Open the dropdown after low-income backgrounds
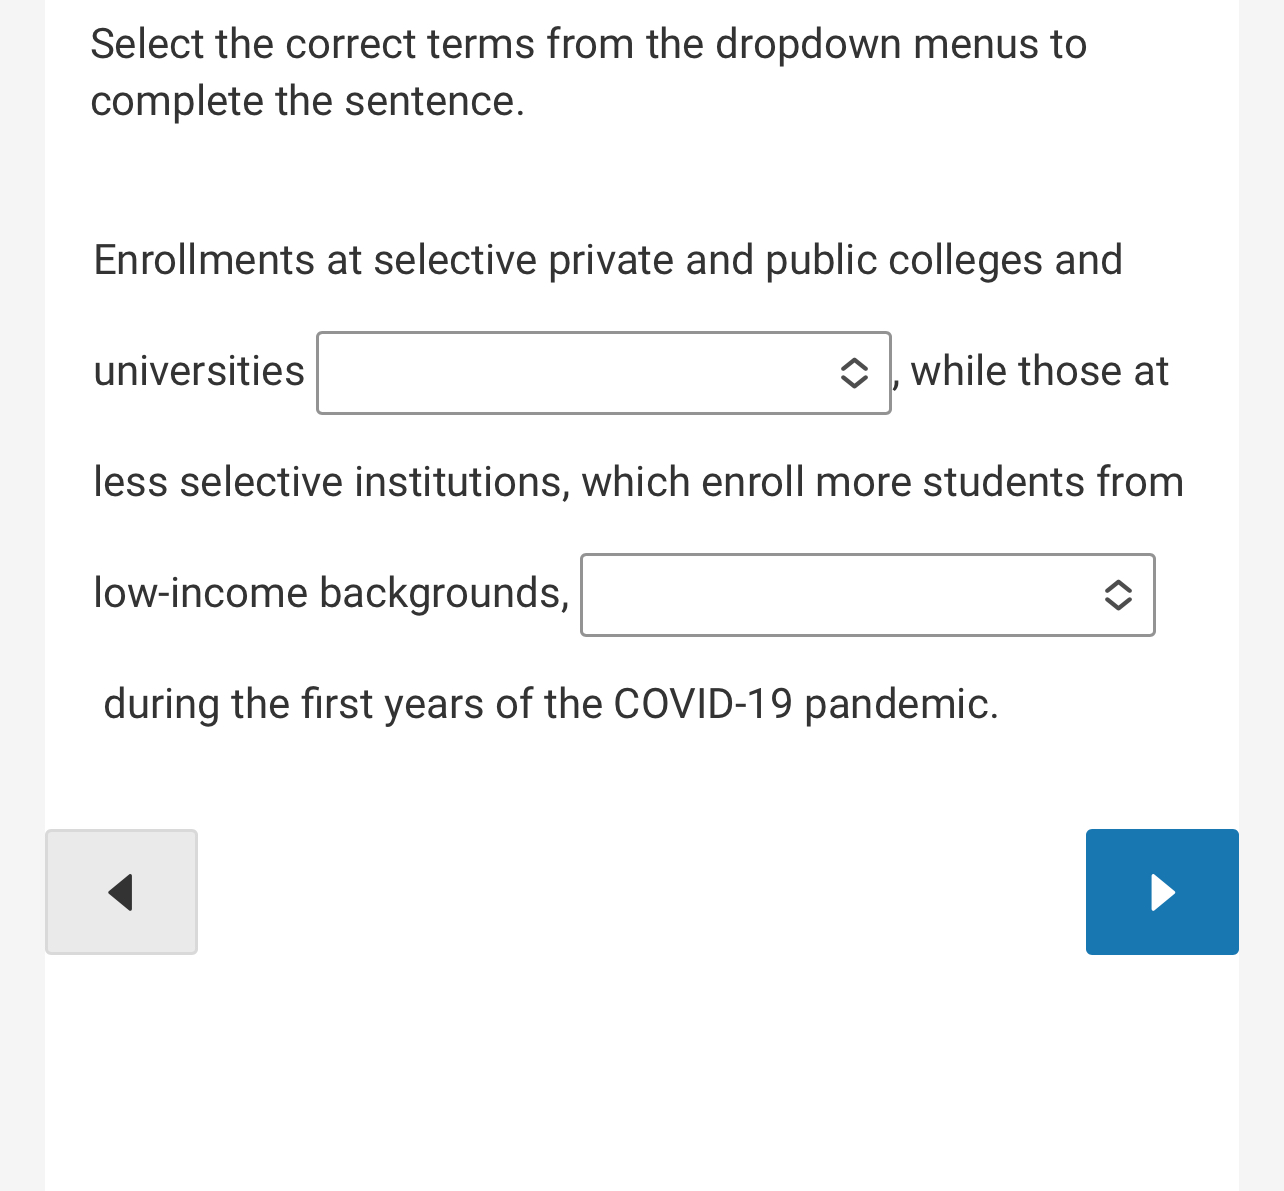Screen dimensions: 1284x1191 867,595
